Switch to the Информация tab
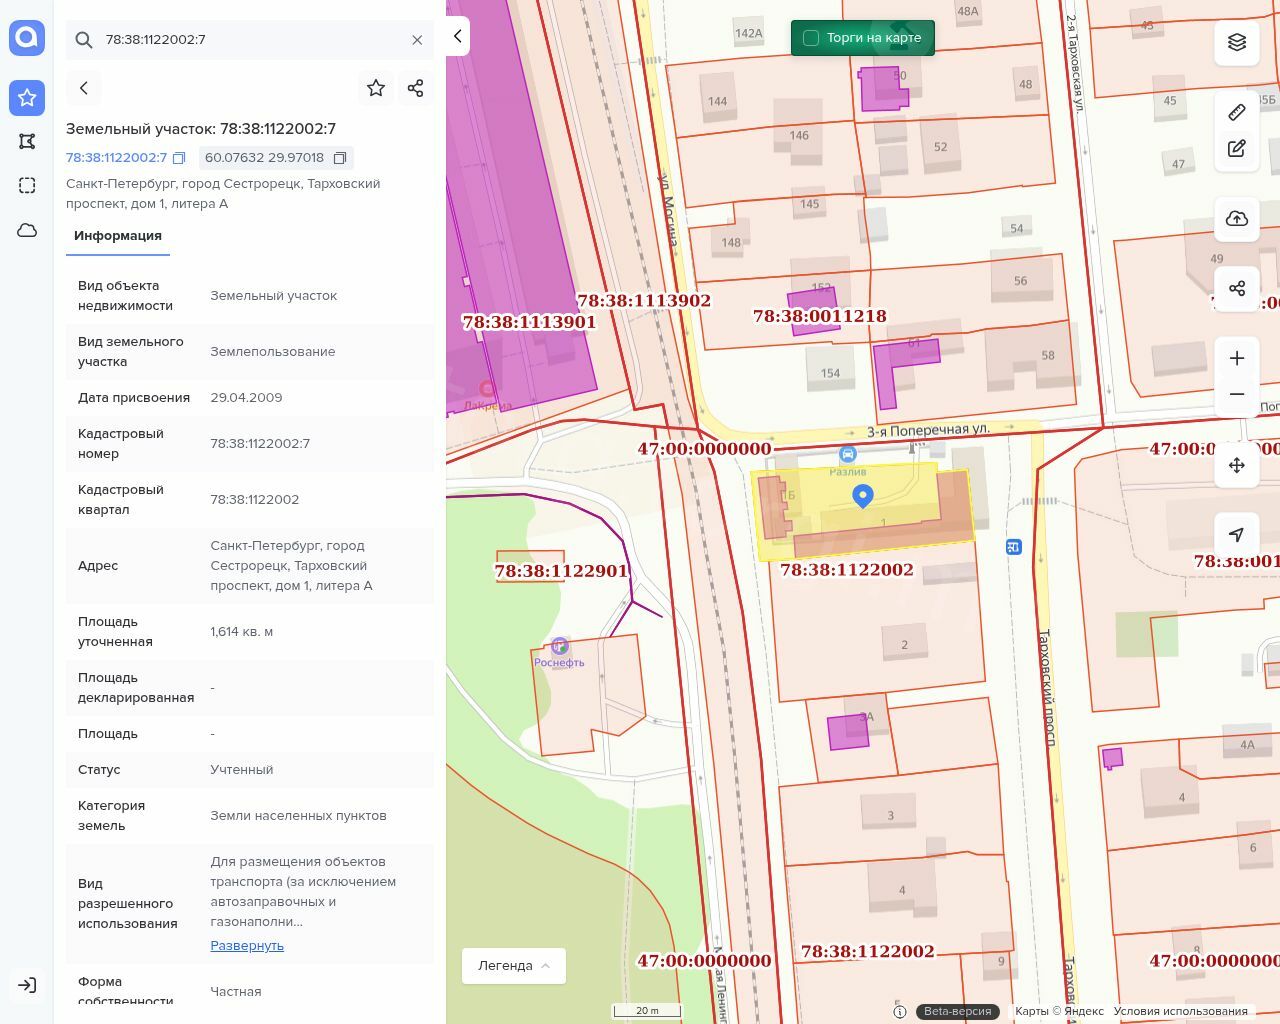The image size is (1280, 1024). tap(118, 236)
